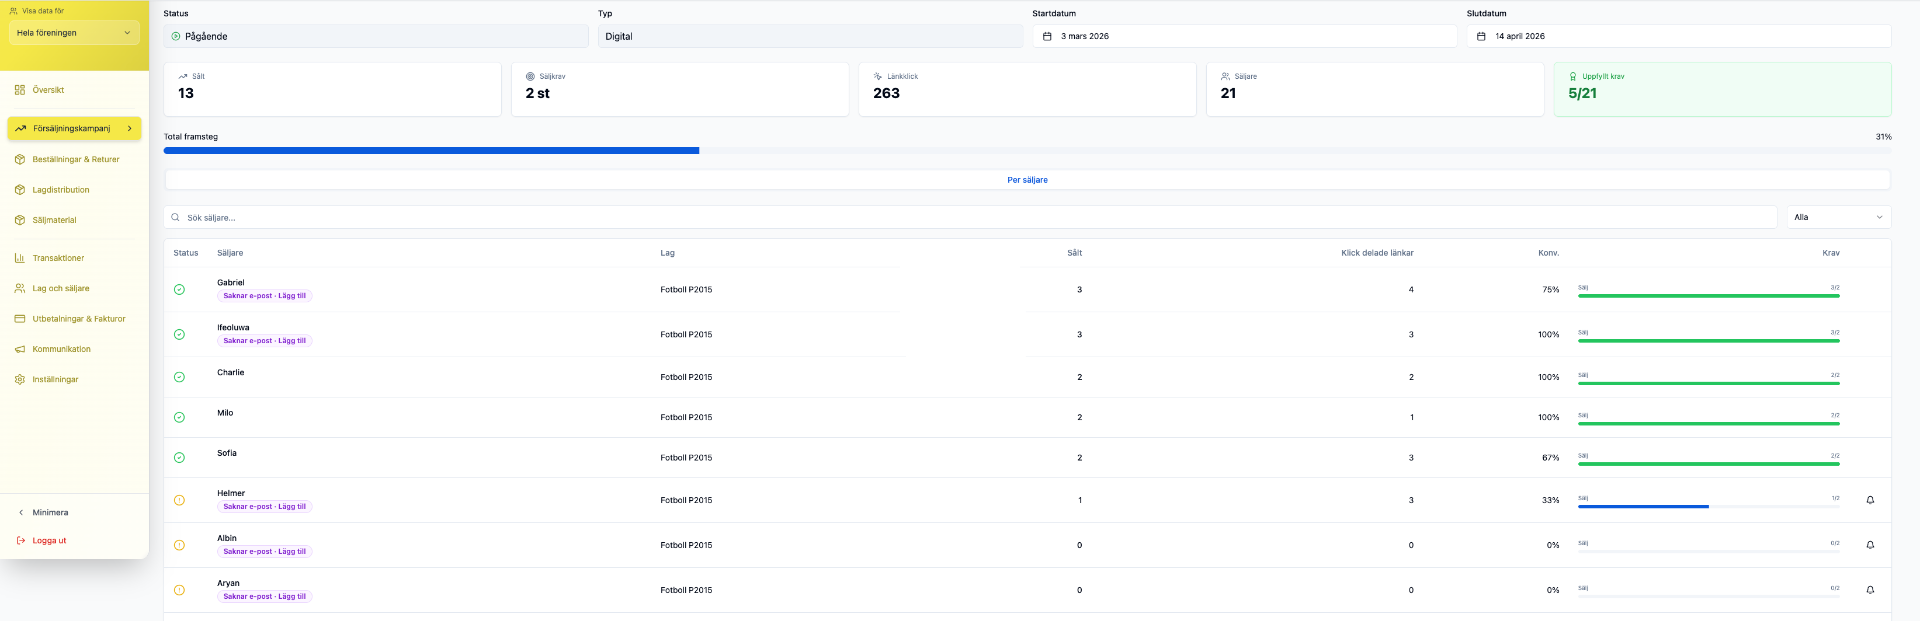The image size is (1920, 621).
Task: Click the calendar icon in Startdatum field
Action: click(x=1047, y=36)
